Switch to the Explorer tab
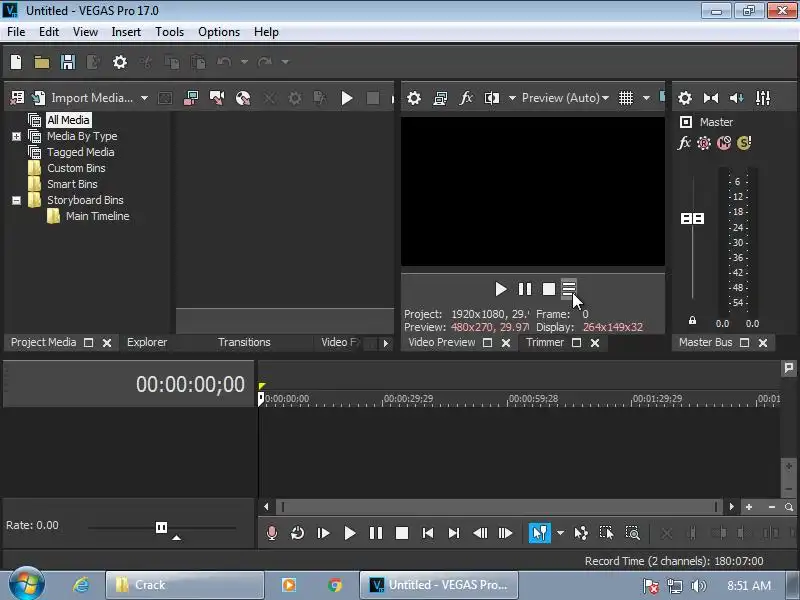This screenshot has height=600, width=800. click(x=147, y=342)
